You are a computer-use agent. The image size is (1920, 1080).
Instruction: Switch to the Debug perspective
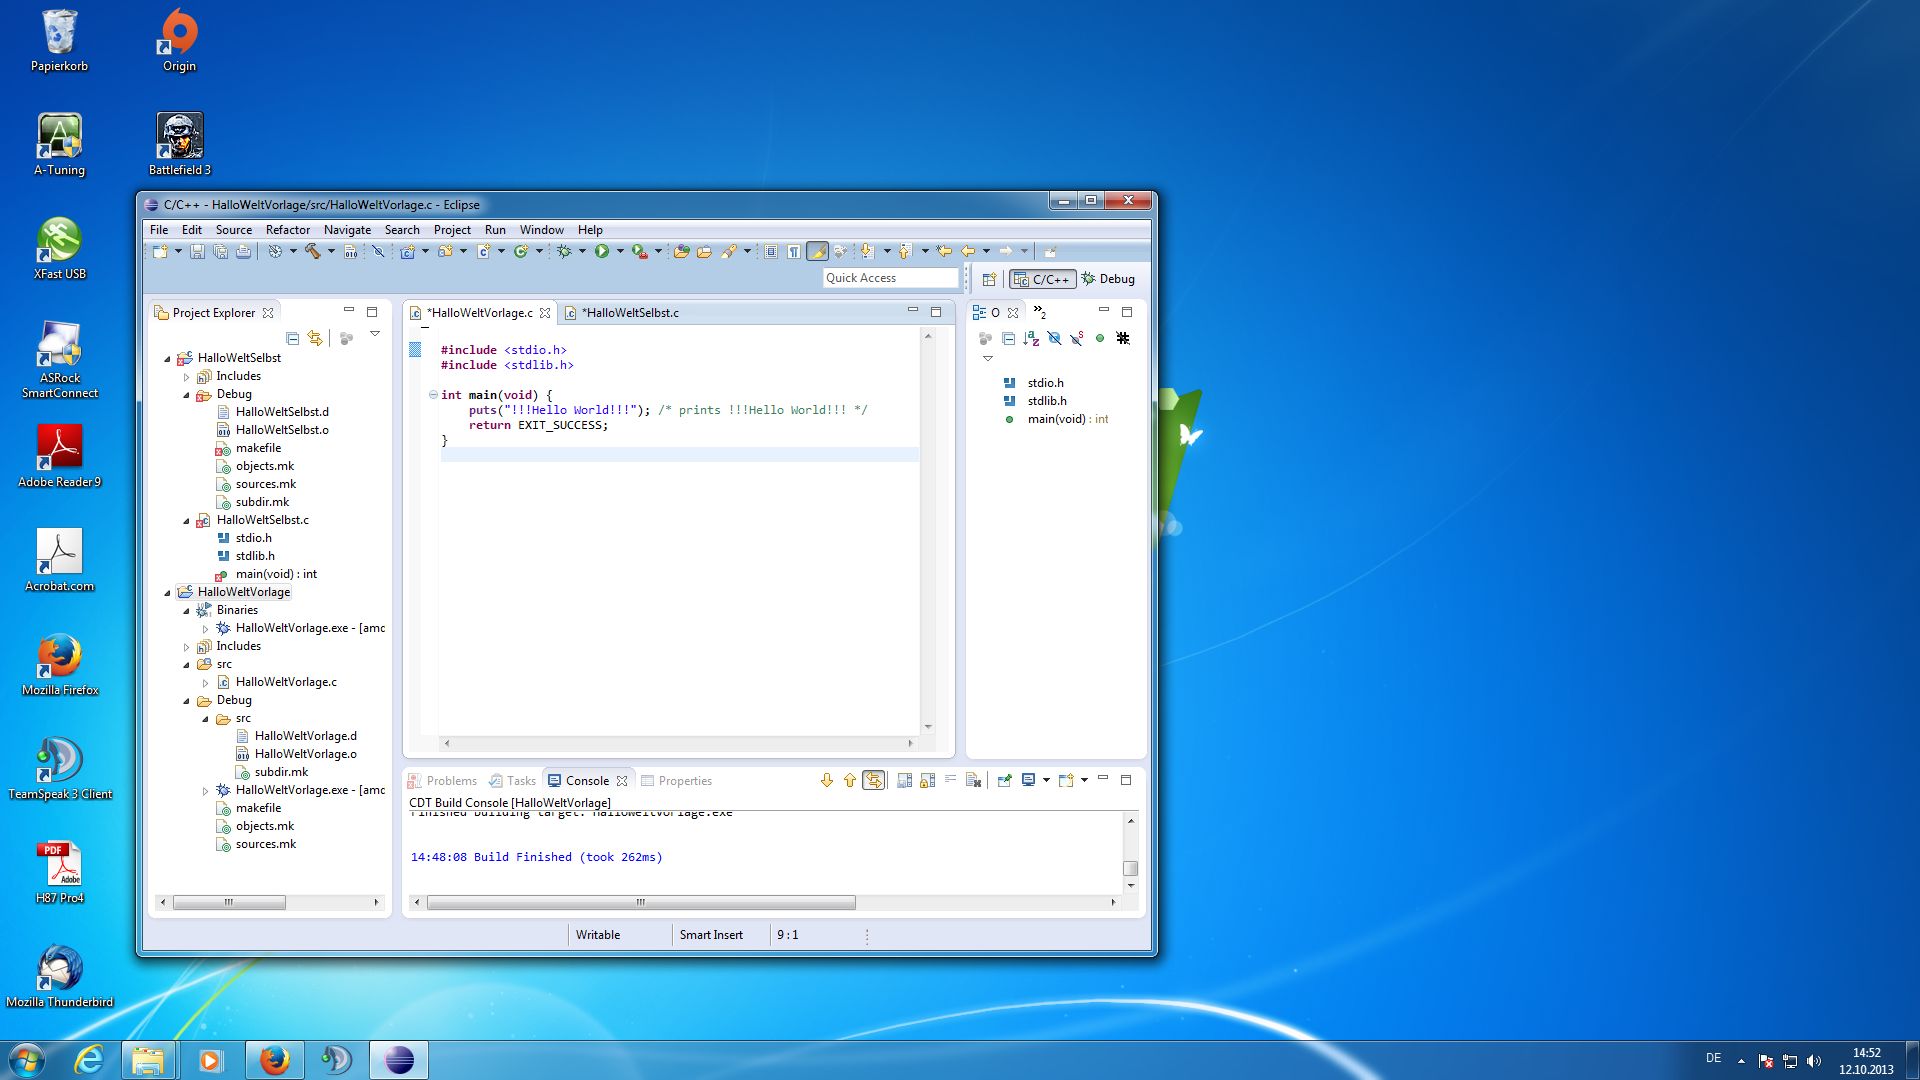(x=1108, y=279)
